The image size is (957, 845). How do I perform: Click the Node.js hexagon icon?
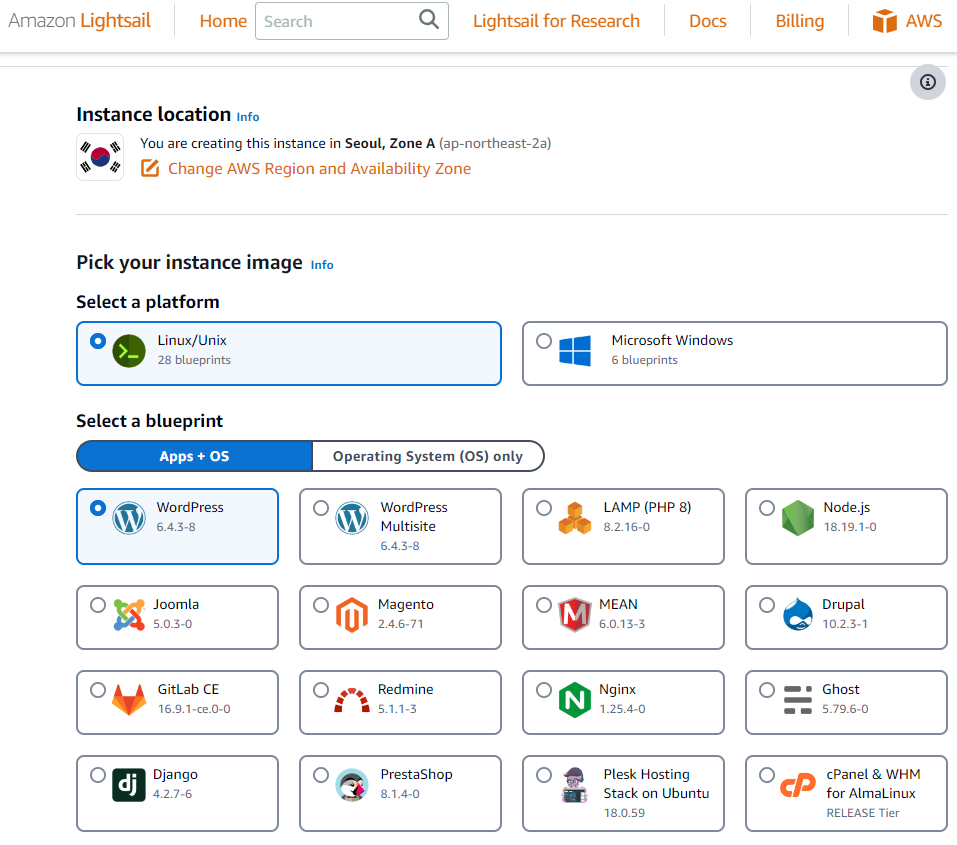coord(798,518)
